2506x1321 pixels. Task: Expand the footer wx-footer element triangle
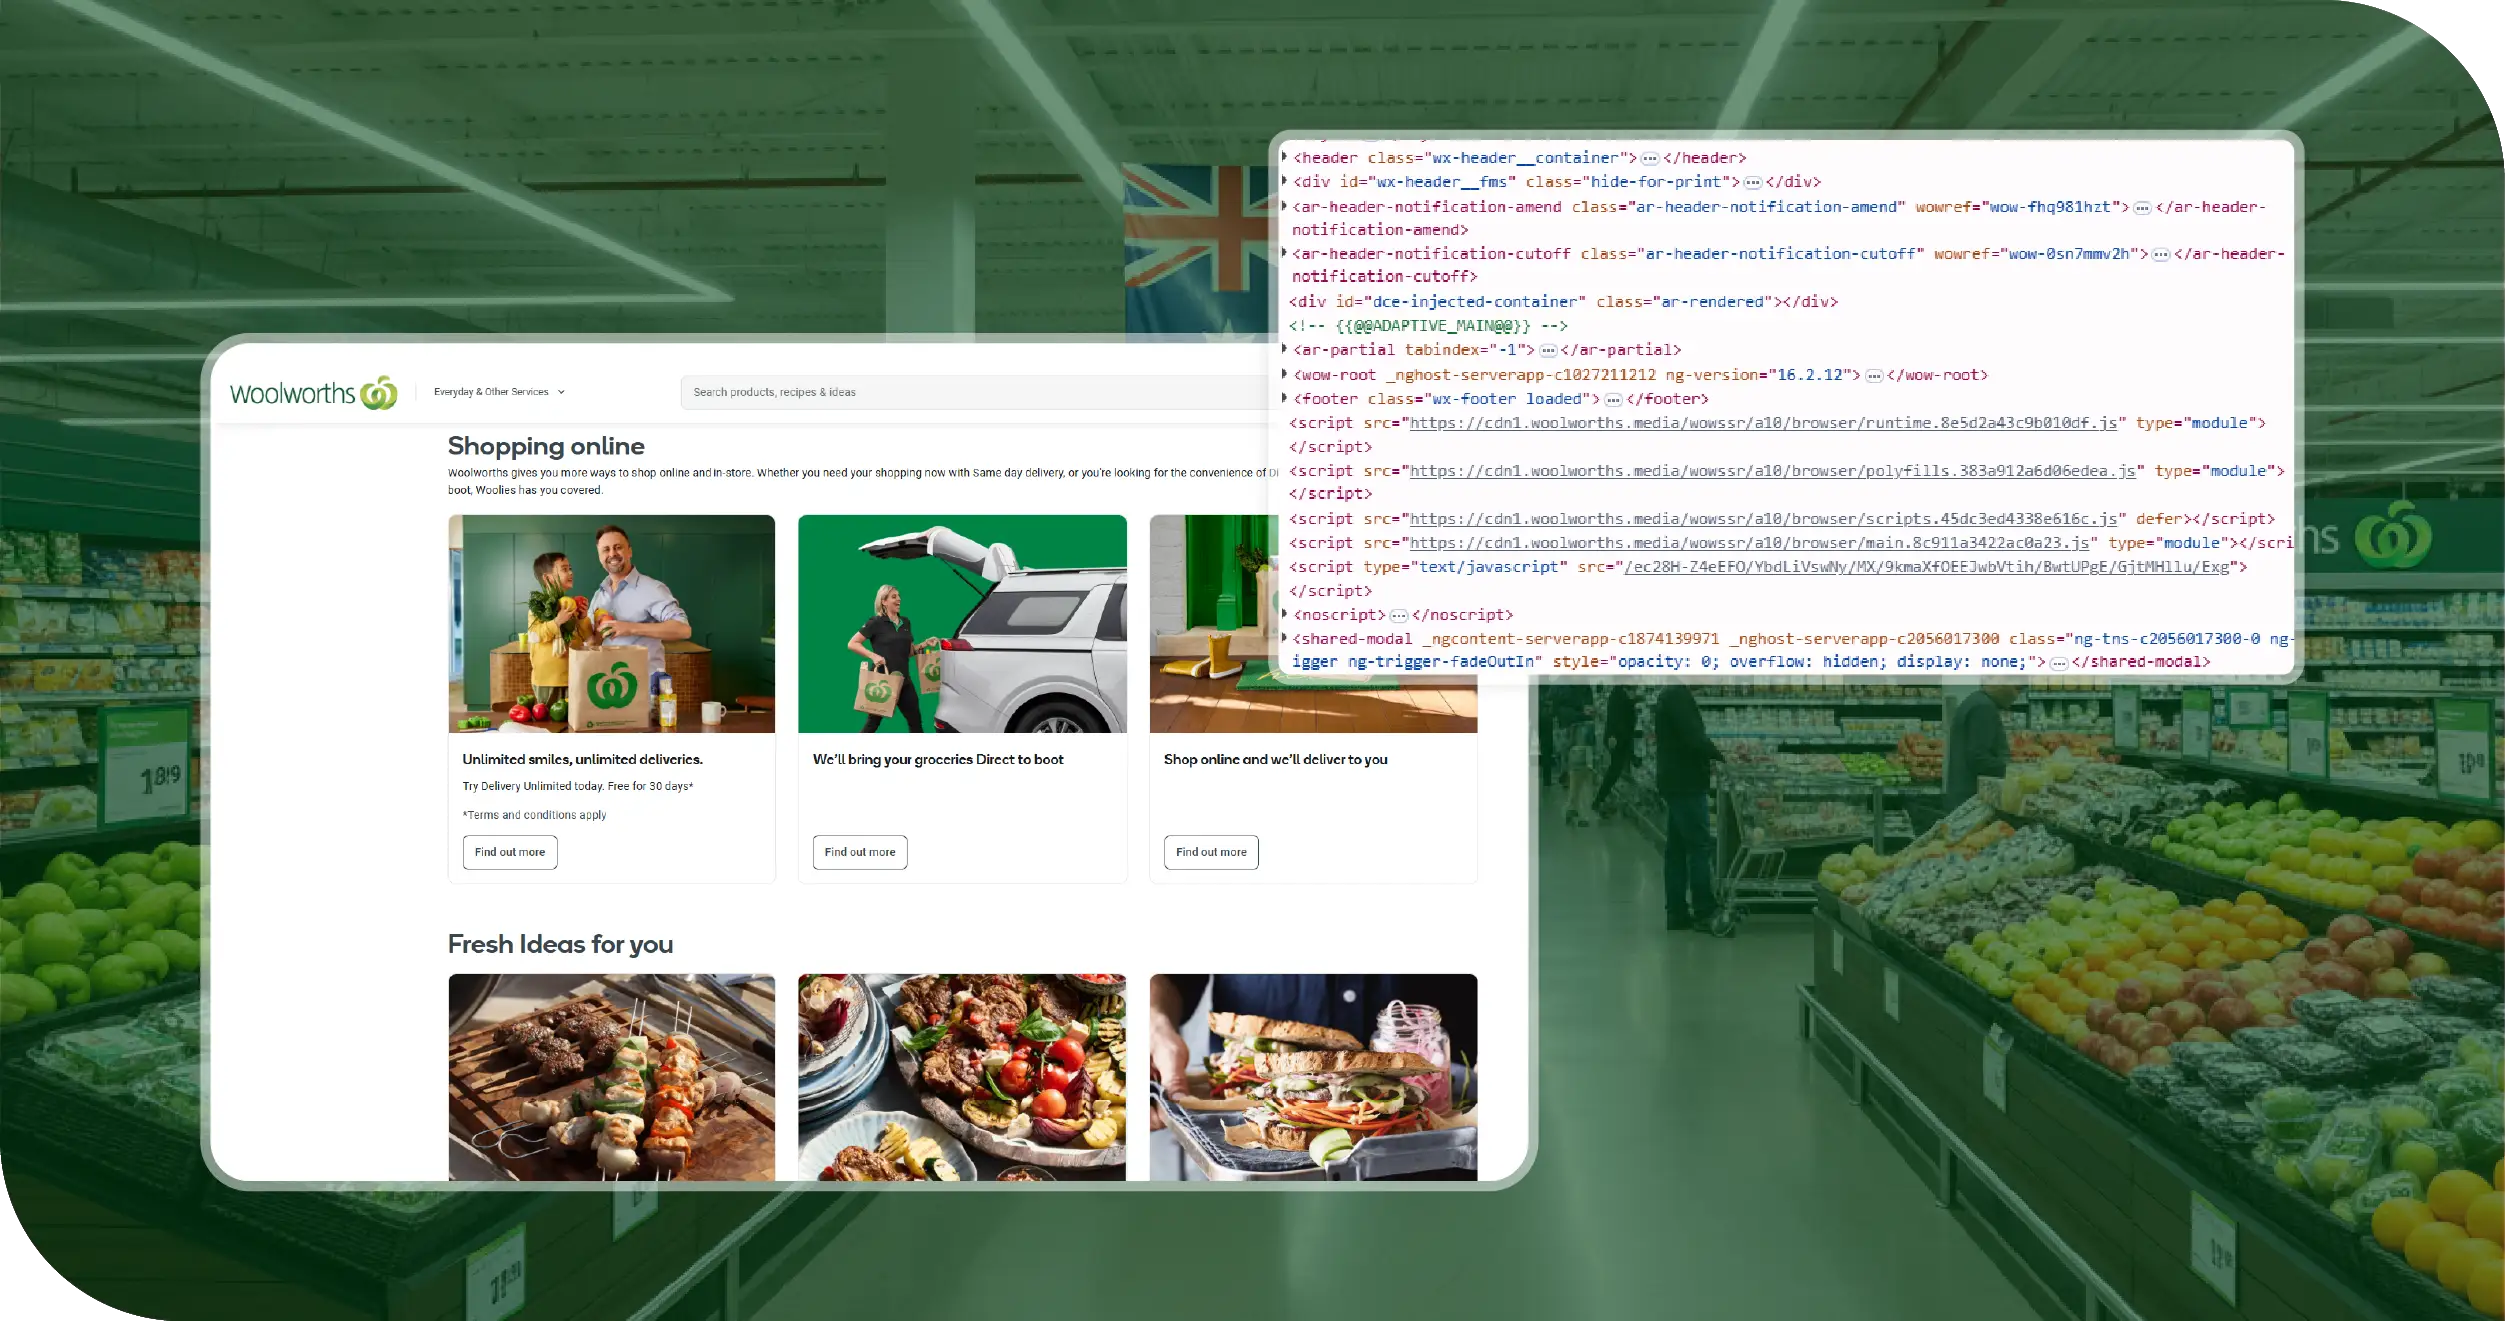1285,398
